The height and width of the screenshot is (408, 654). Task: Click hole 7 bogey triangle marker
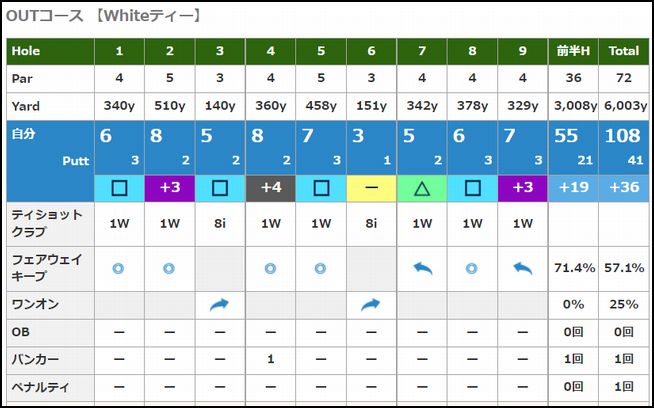(x=422, y=186)
